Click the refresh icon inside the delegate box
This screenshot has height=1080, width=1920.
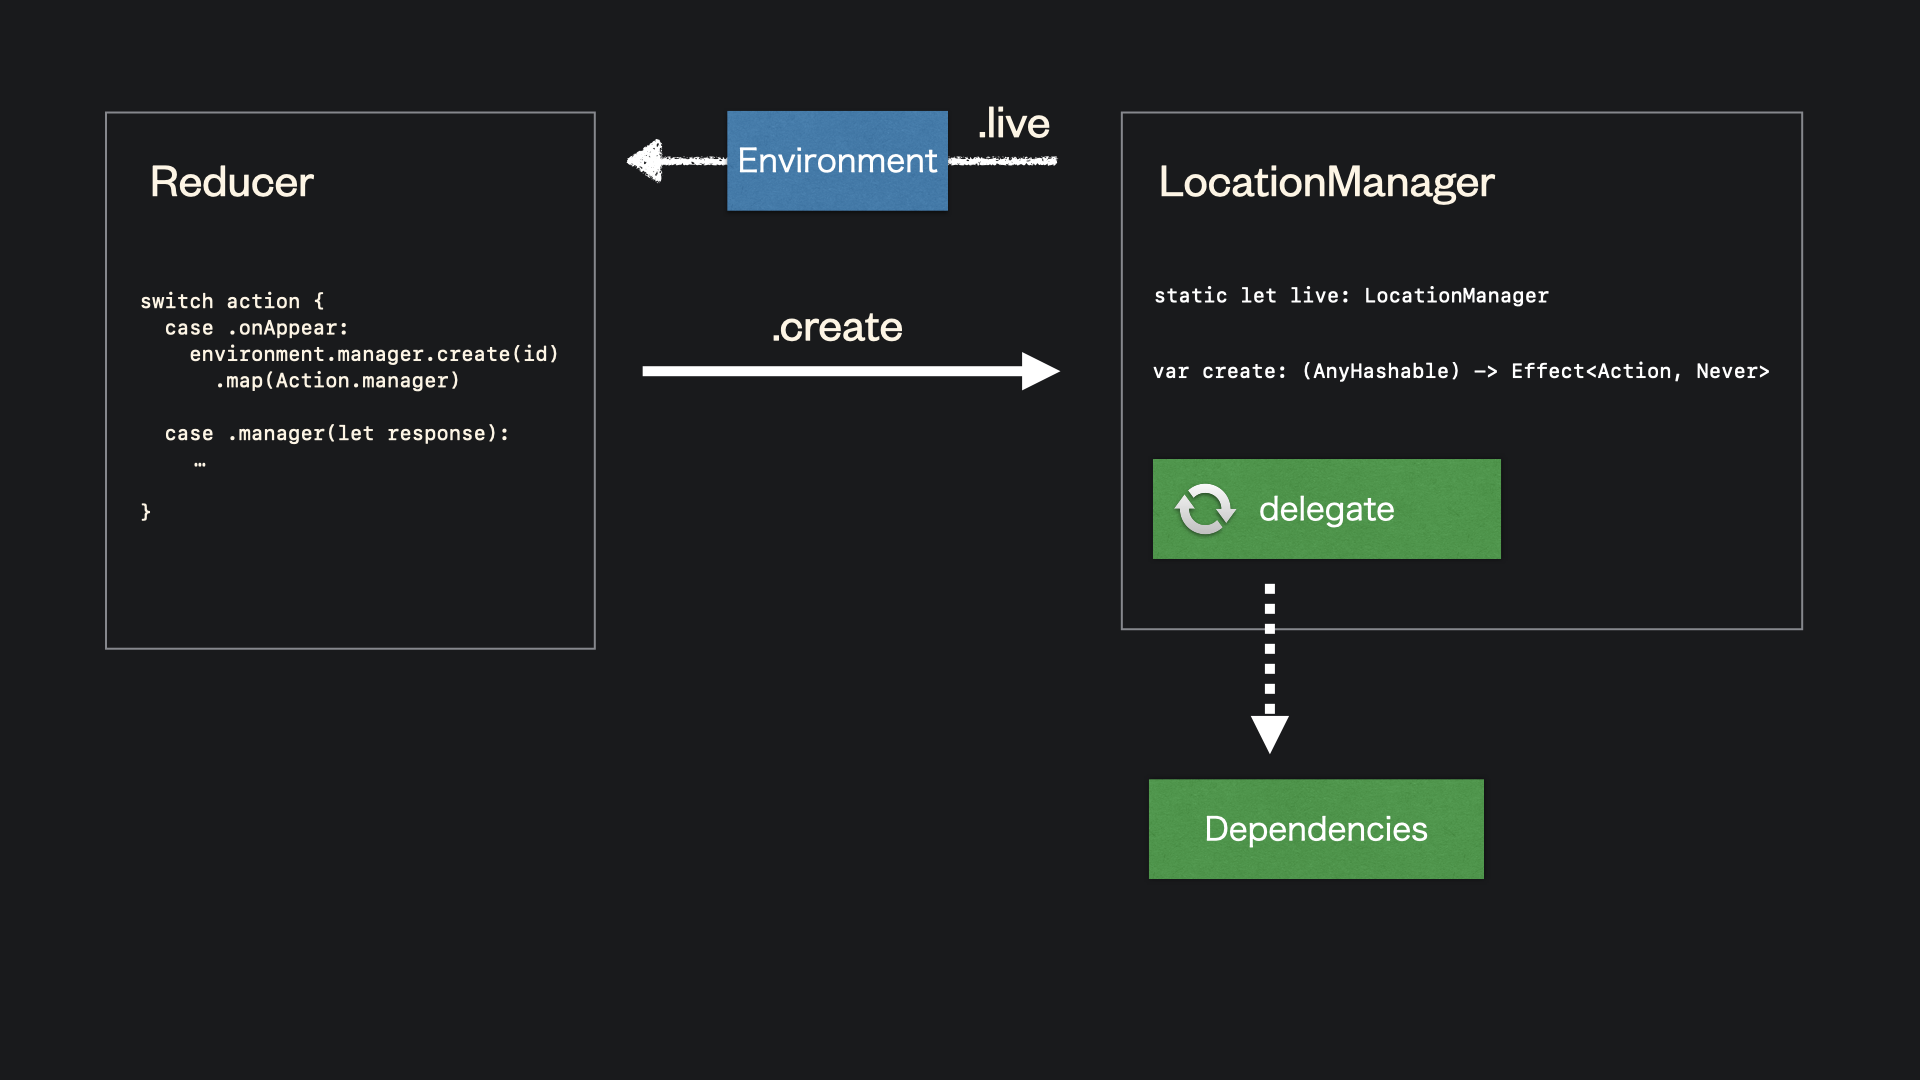[x=1205, y=508]
